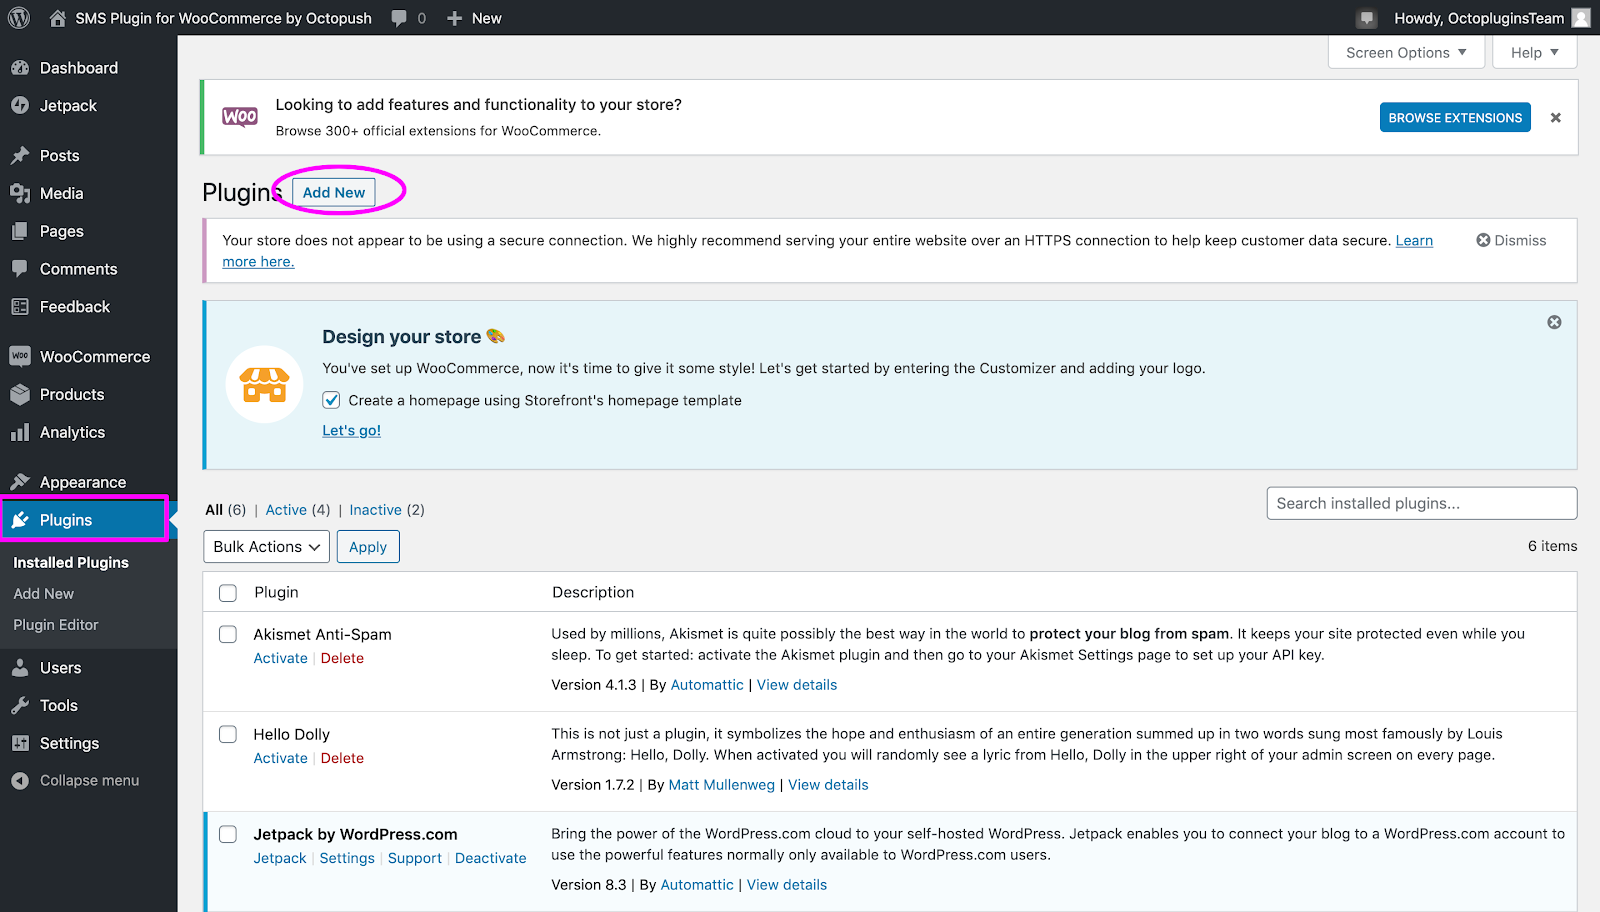This screenshot has height=912, width=1600.
Task: Click the Plugins plug icon in sidebar
Action: (20, 520)
